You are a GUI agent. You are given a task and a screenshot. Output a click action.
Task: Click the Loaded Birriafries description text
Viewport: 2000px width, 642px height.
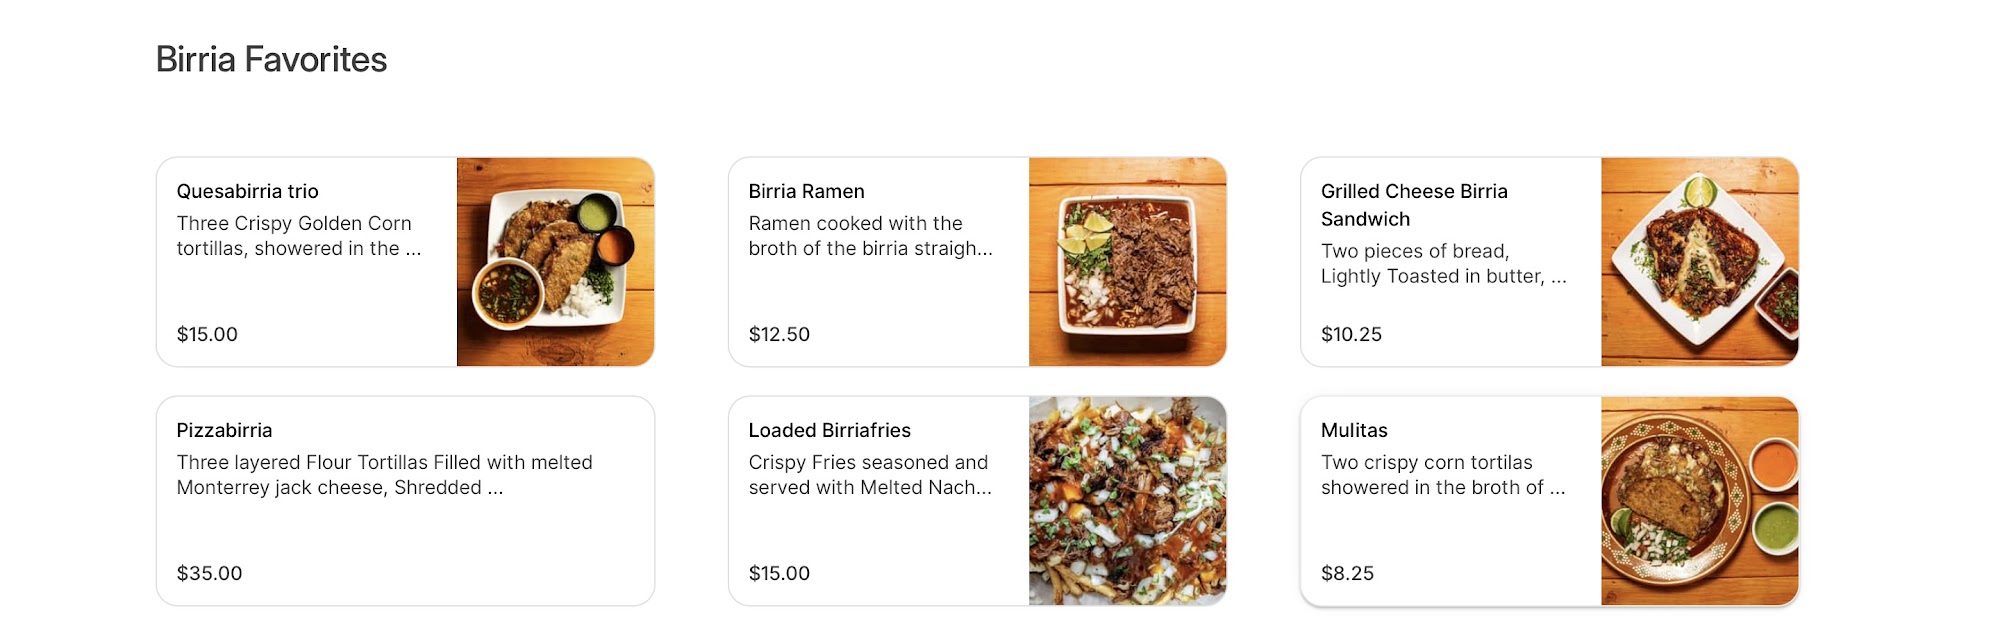[870, 475]
